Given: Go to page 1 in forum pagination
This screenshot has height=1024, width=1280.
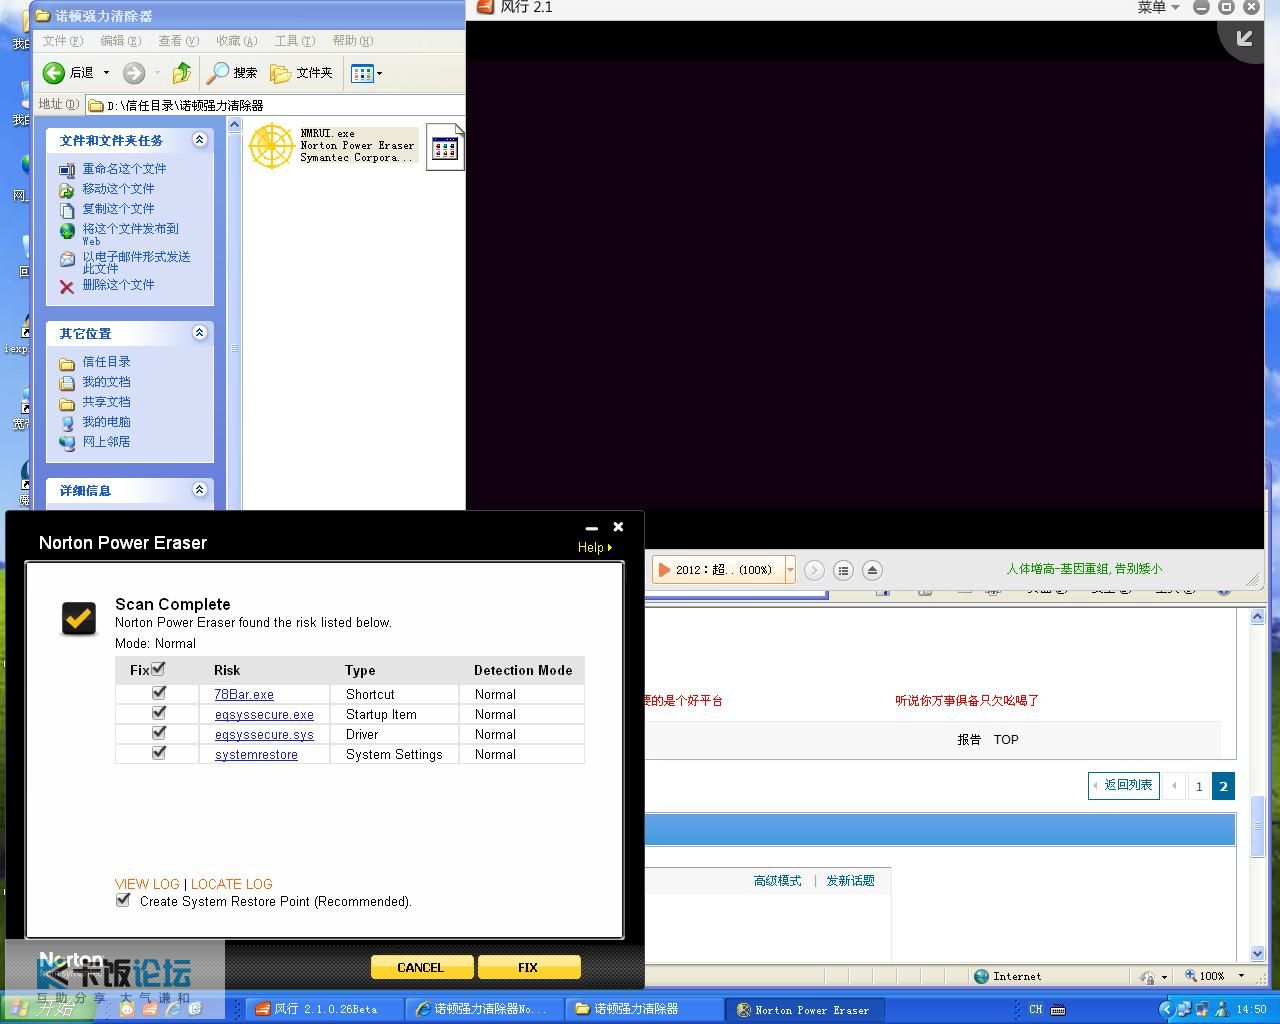Looking at the screenshot, I should [1199, 786].
